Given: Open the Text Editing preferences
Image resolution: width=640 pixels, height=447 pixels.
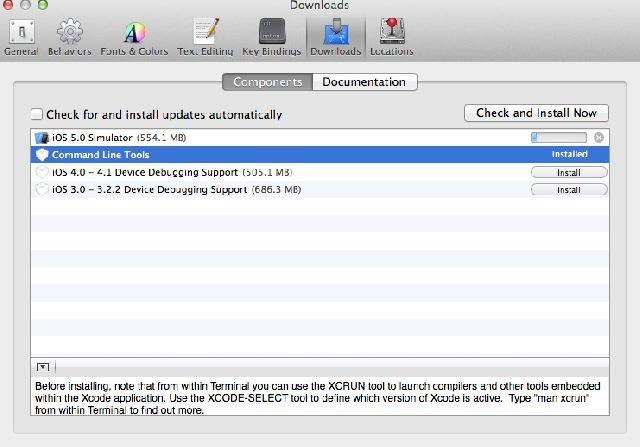Looking at the screenshot, I should pos(205,35).
